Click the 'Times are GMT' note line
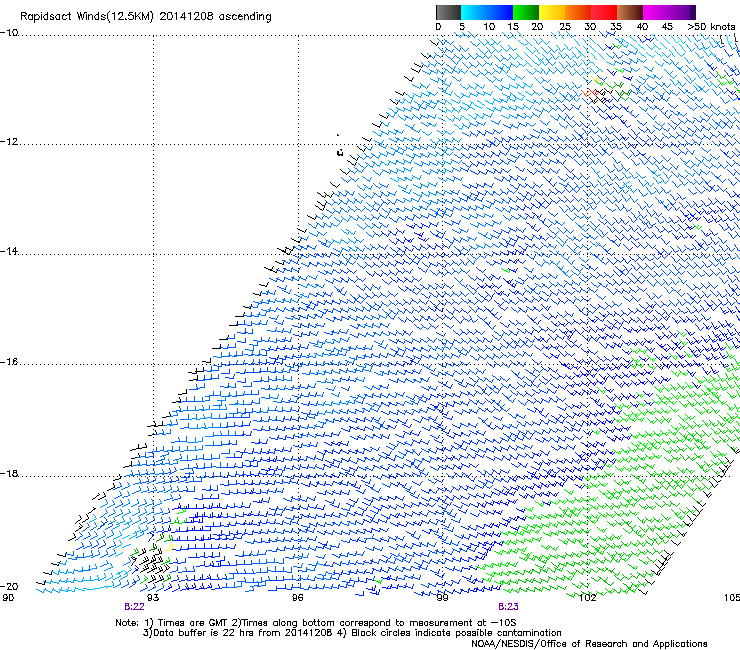This screenshot has width=740, height=650. pos(316,623)
